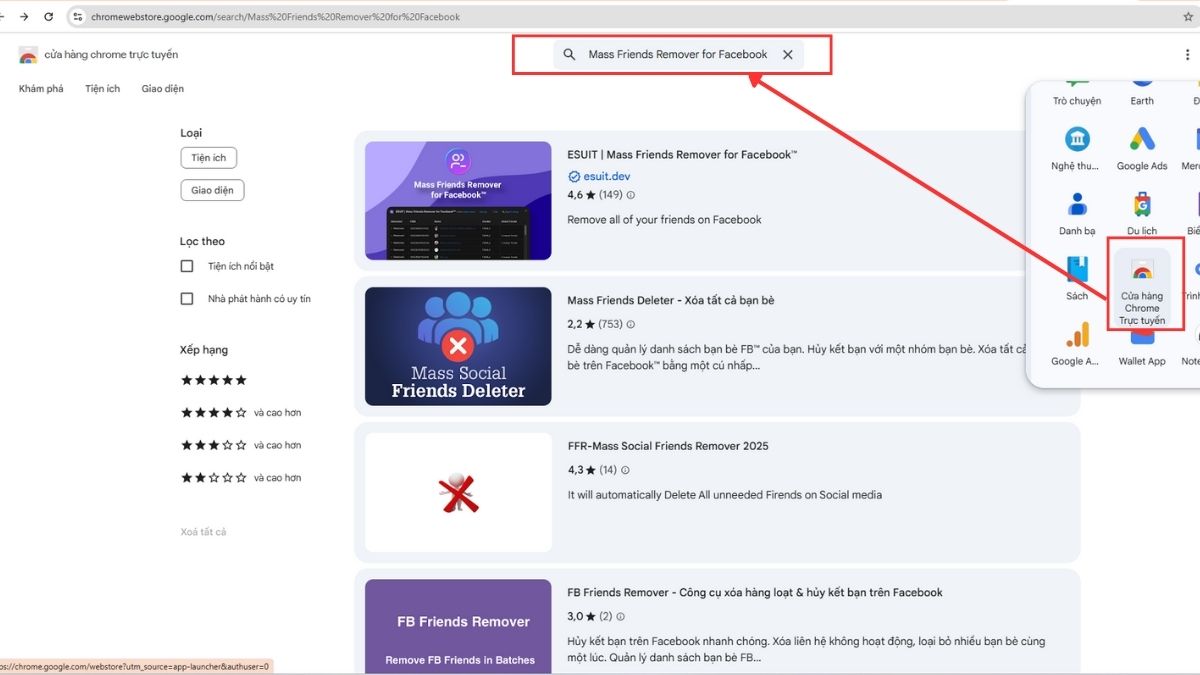Click cửa hàng chrome trực tuyến header text
This screenshot has height=675, width=1200.
pos(111,55)
